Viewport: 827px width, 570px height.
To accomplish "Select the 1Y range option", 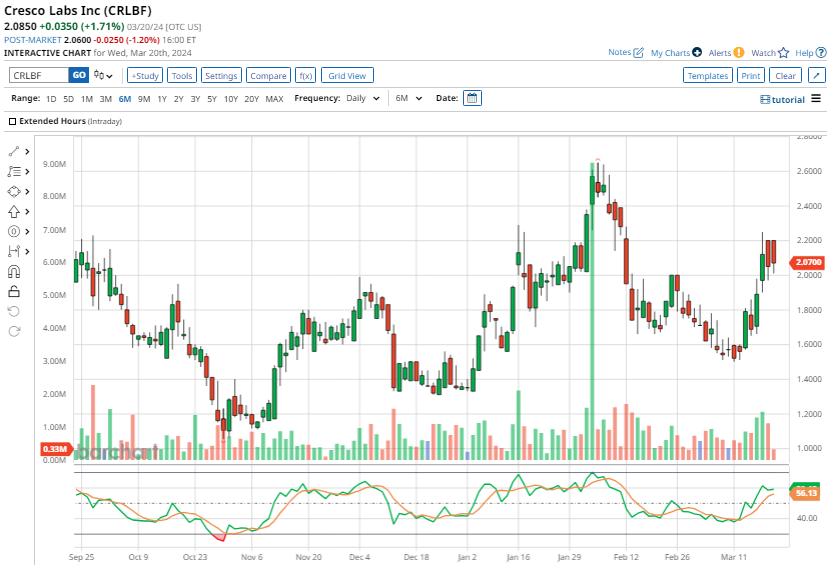I will (x=161, y=99).
